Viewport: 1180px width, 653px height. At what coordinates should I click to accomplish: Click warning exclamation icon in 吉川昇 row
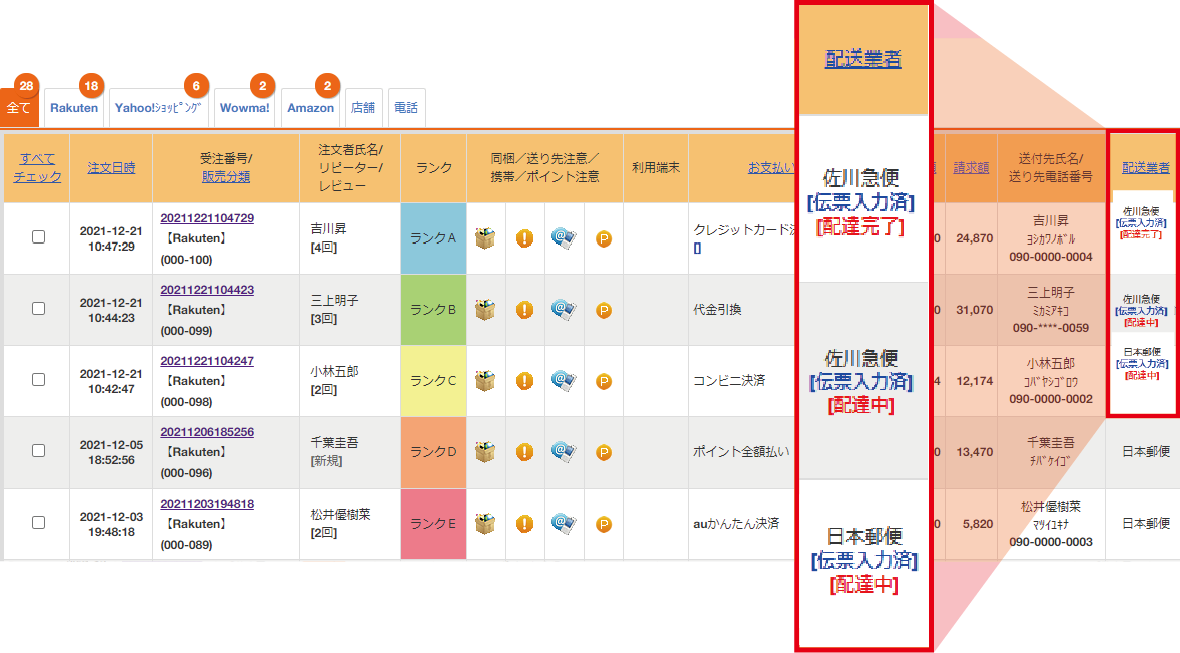click(525, 238)
